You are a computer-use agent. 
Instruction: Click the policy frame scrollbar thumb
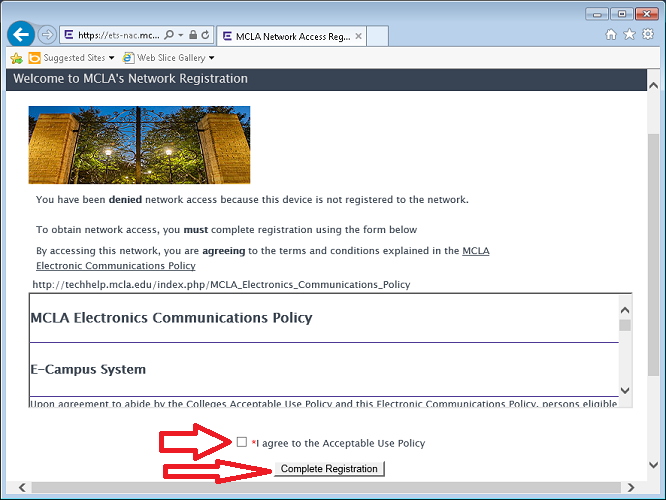(x=625, y=326)
